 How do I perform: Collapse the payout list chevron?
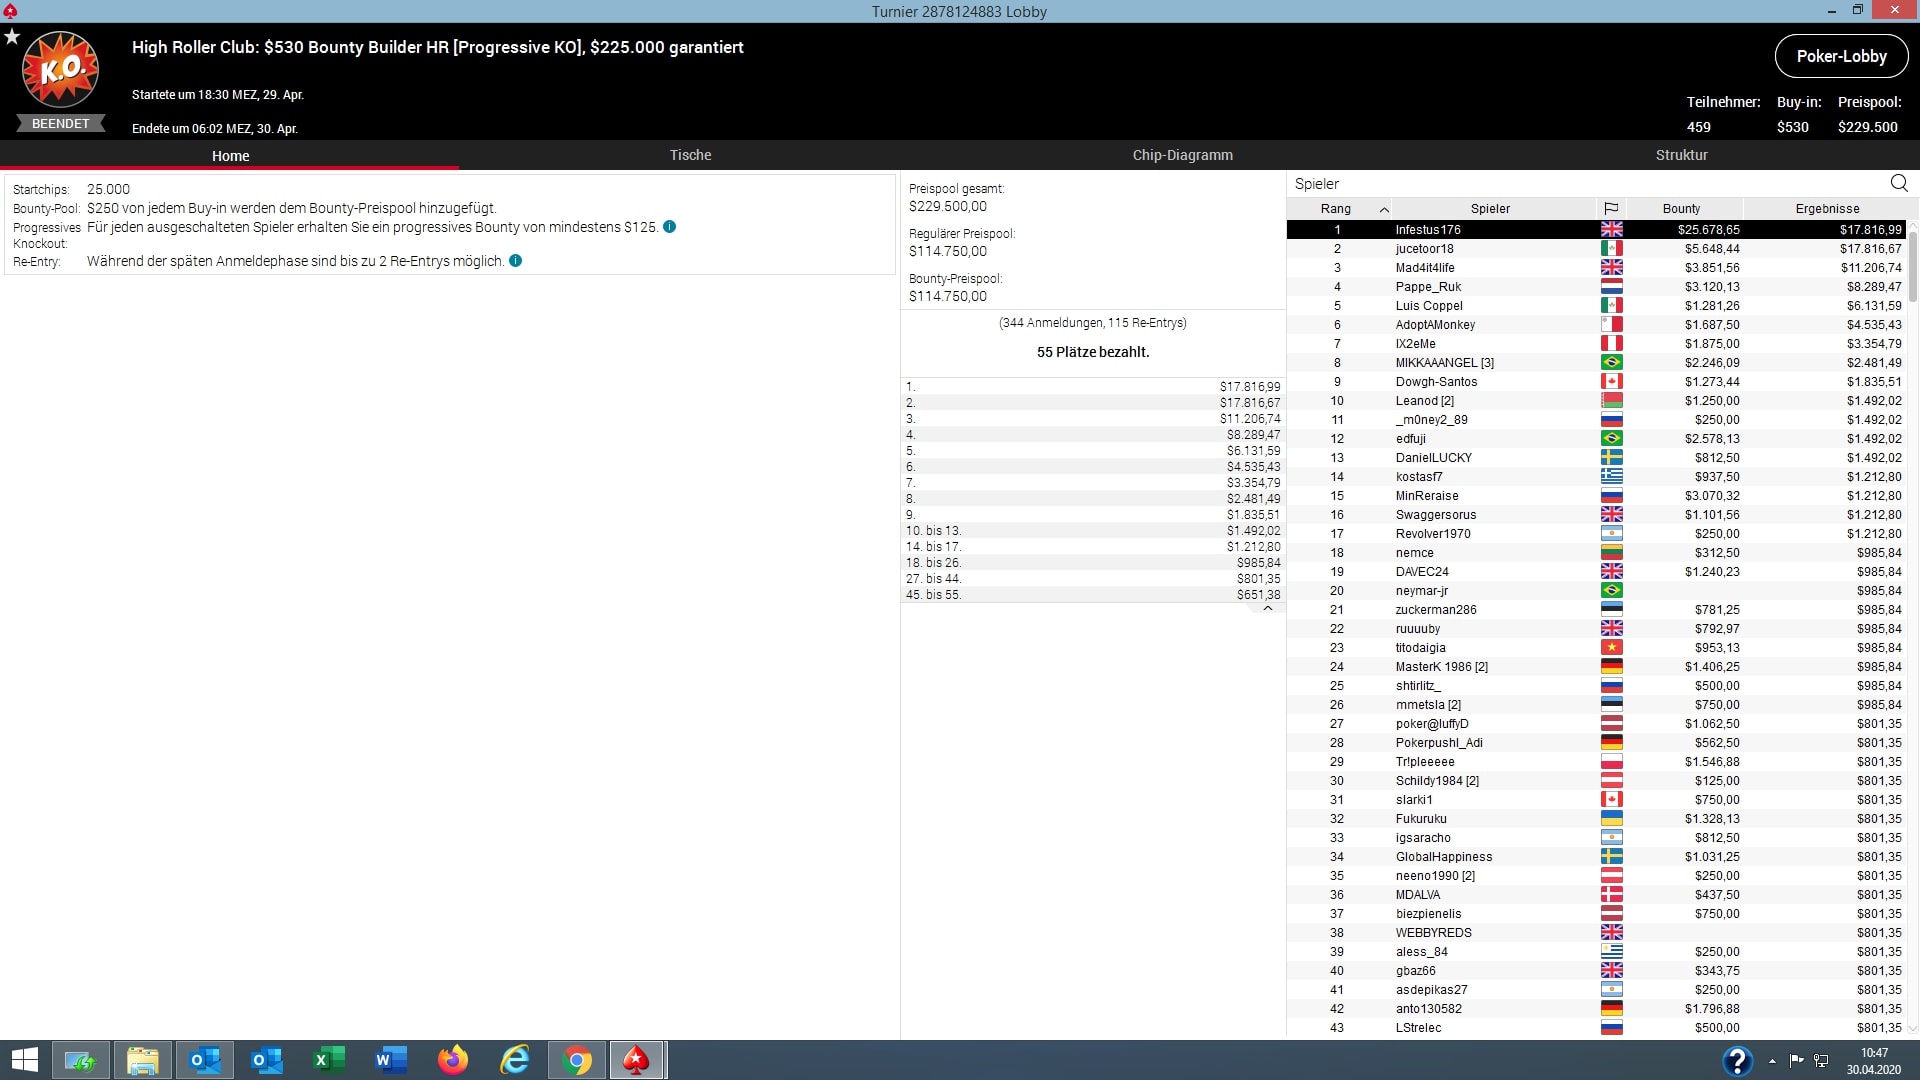pyautogui.click(x=1267, y=609)
